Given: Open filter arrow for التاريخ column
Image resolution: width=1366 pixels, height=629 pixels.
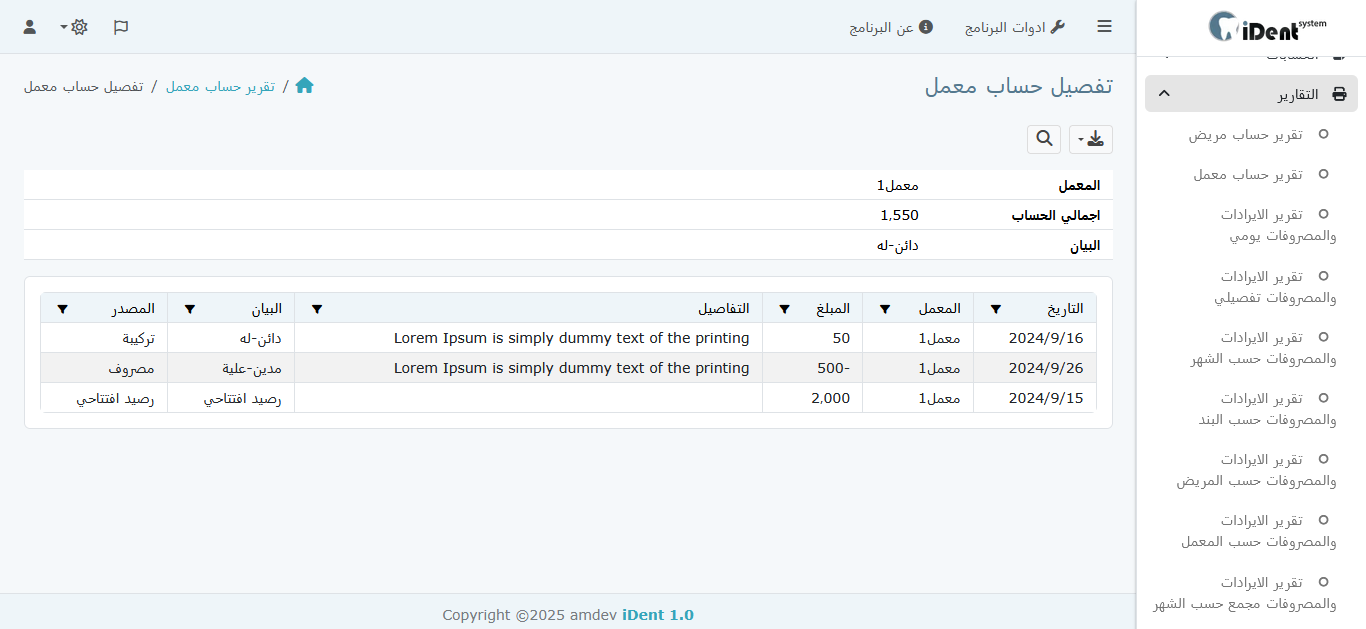Looking at the screenshot, I should point(995,309).
